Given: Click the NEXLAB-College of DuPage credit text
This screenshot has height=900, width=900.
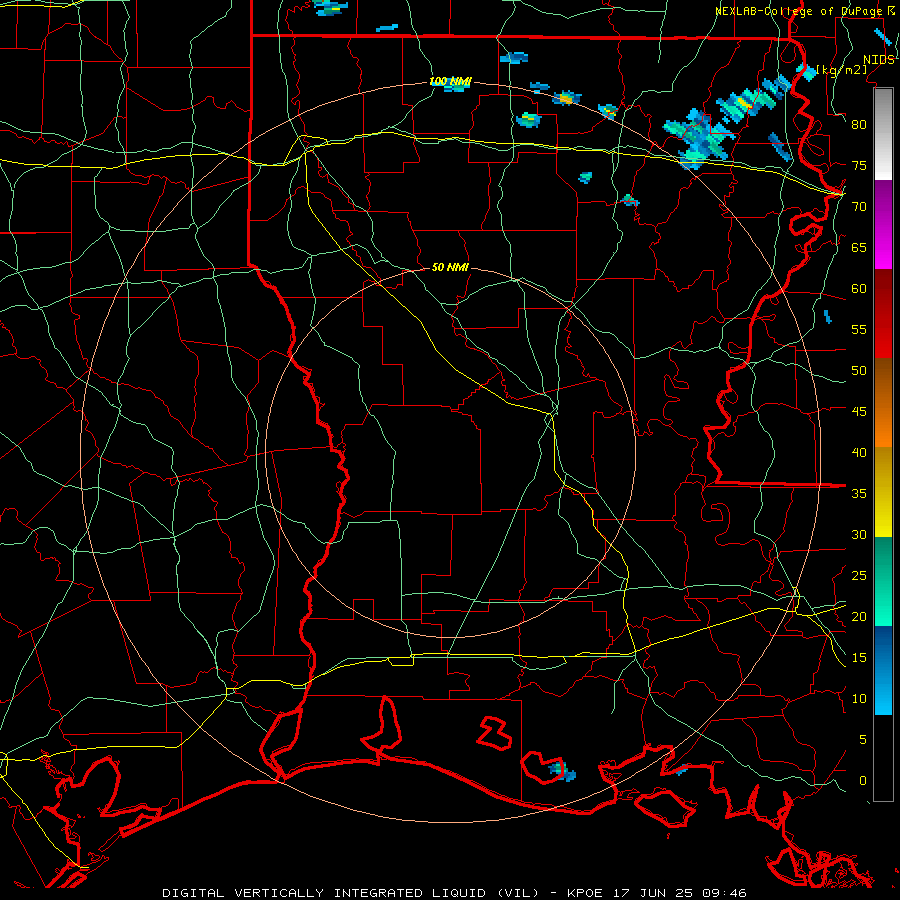Looking at the screenshot, I should [801, 11].
